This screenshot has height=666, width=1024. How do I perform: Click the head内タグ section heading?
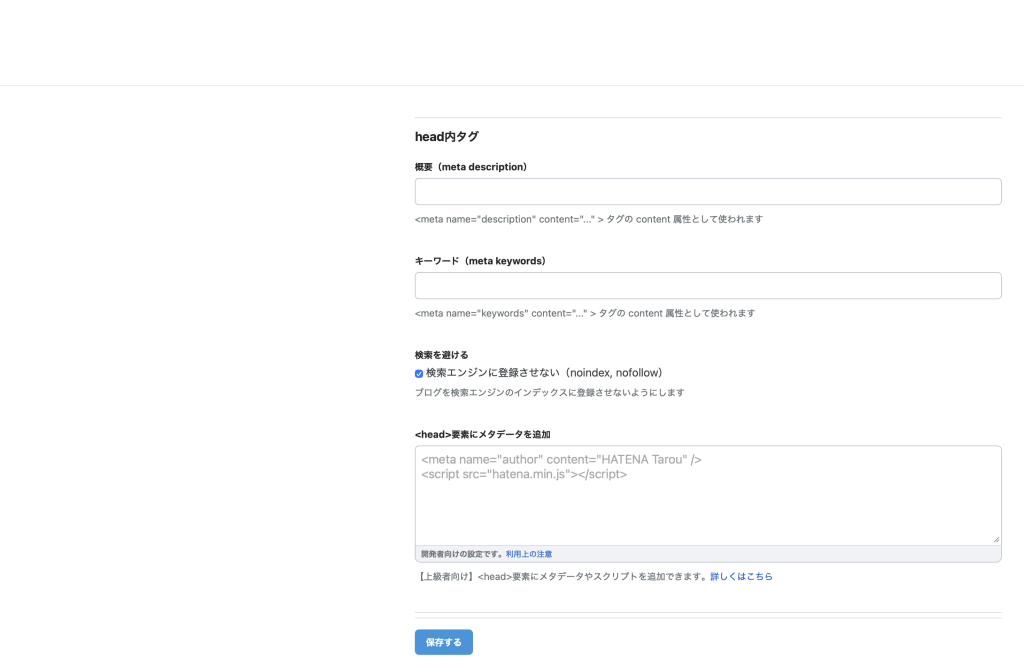pos(447,137)
